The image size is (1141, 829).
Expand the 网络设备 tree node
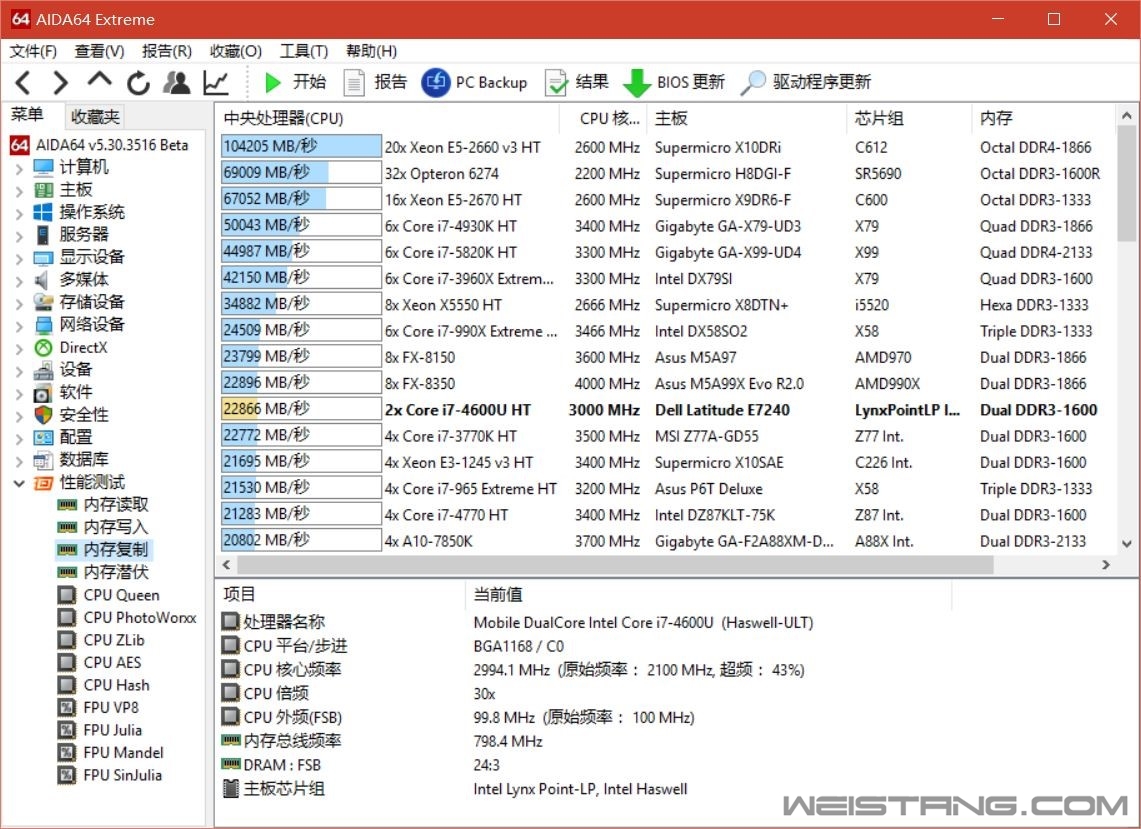coord(19,327)
